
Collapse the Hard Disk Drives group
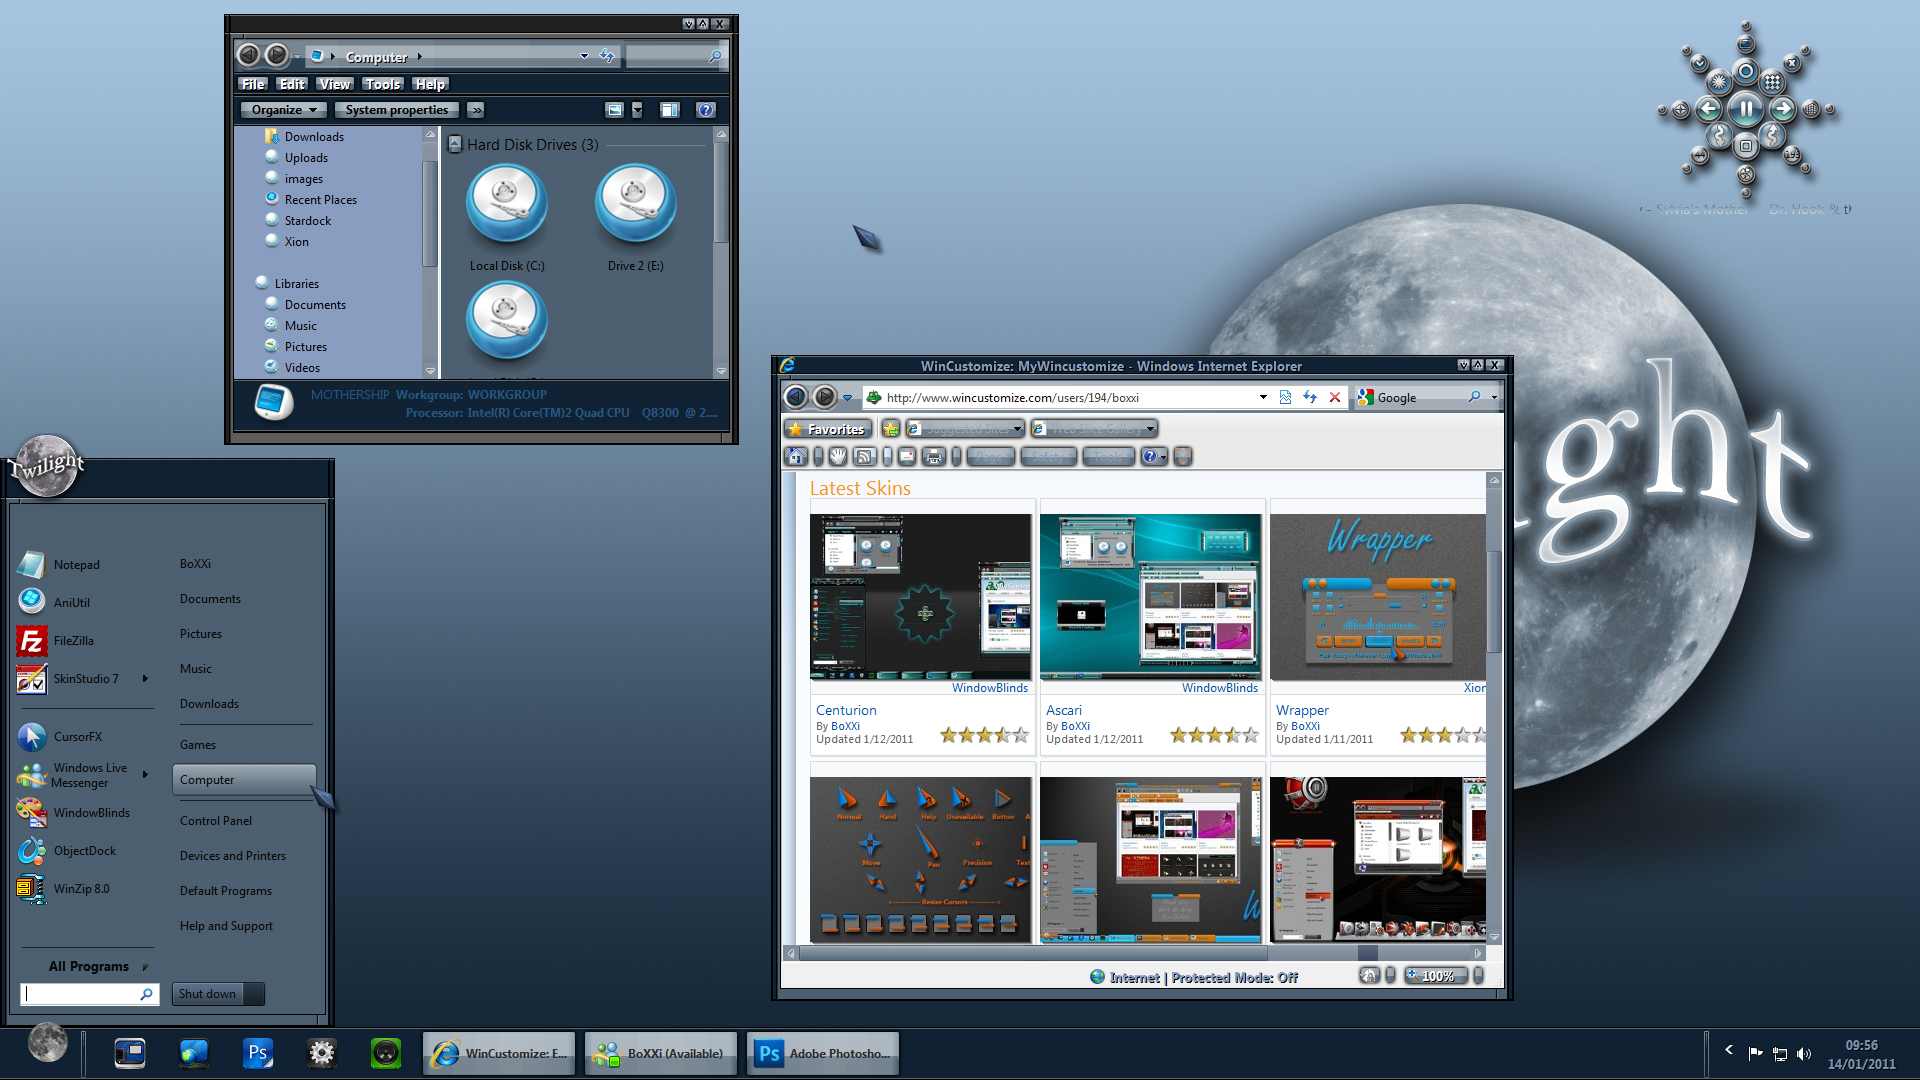click(x=455, y=144)
